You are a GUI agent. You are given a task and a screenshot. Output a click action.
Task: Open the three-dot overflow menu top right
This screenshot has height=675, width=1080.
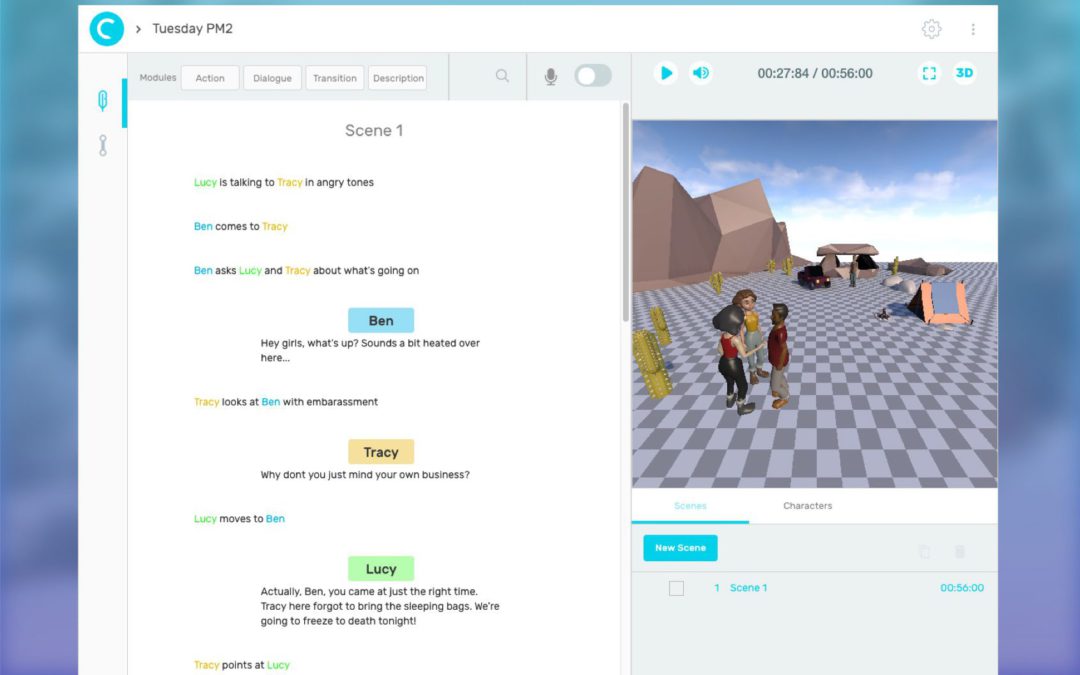(973, 29)
